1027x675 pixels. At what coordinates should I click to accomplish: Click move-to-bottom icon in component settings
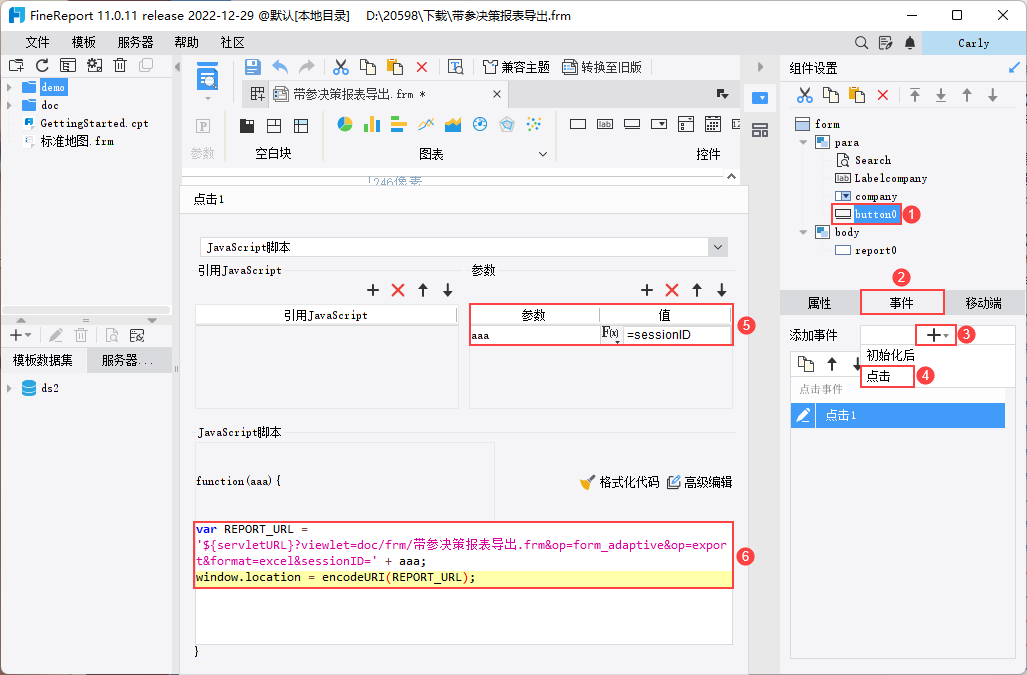(x=941, y=95)
